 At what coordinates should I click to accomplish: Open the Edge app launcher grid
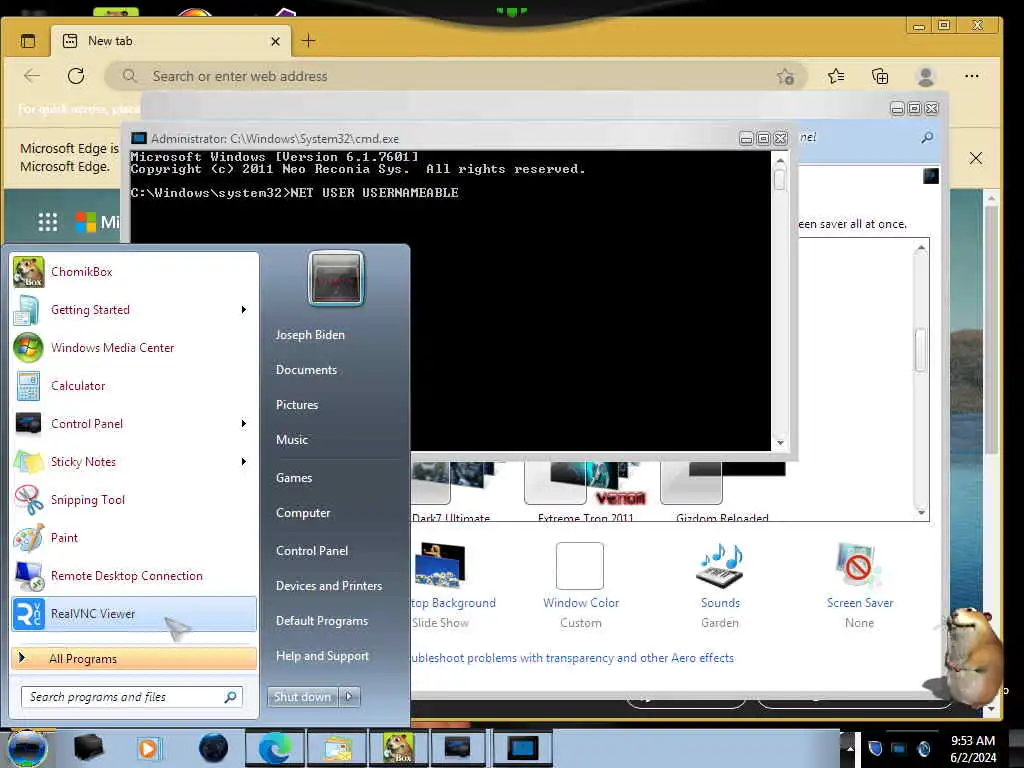point(48,222)
